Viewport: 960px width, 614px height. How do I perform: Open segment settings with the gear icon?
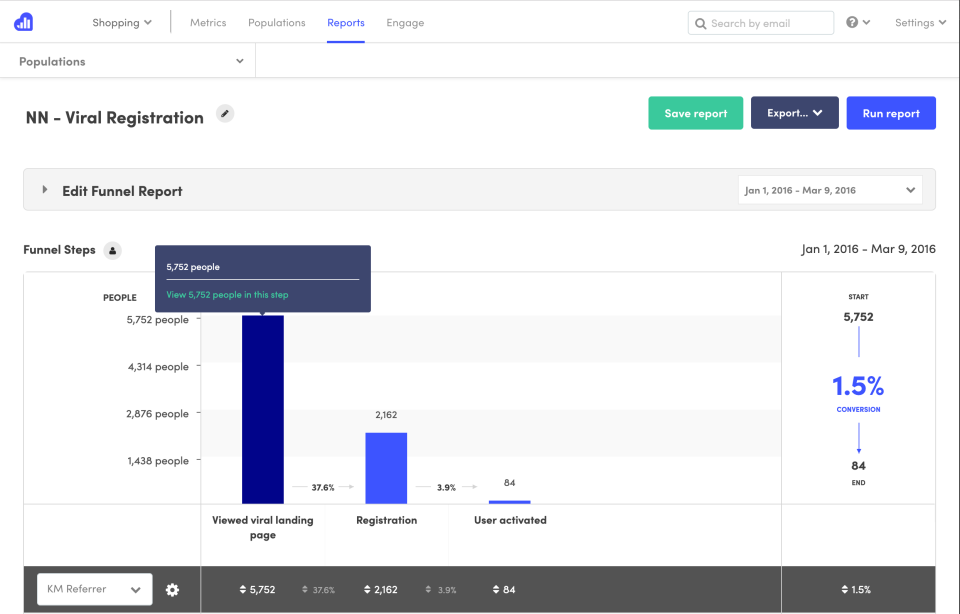click(x=172, y=589)
